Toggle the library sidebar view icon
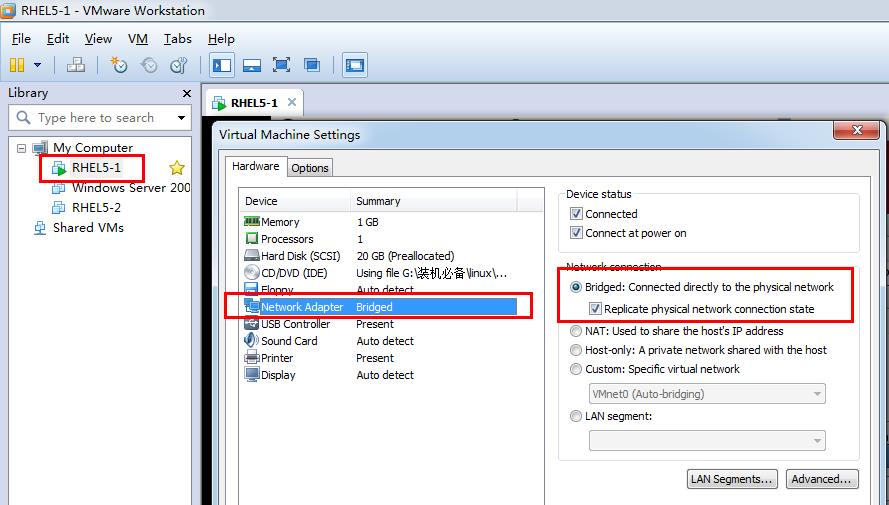The width and height of the screenshot is (889, 505). (222, 65)
